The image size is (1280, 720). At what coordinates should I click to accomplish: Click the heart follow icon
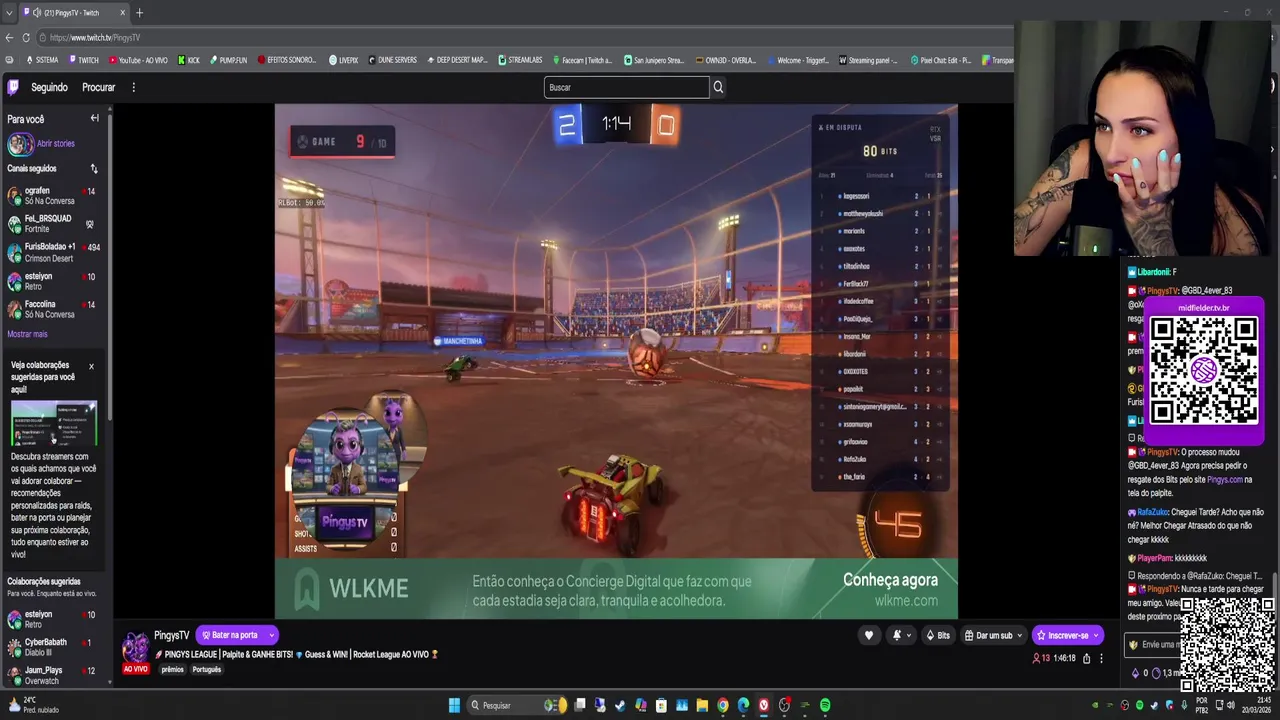click(869, 635)
